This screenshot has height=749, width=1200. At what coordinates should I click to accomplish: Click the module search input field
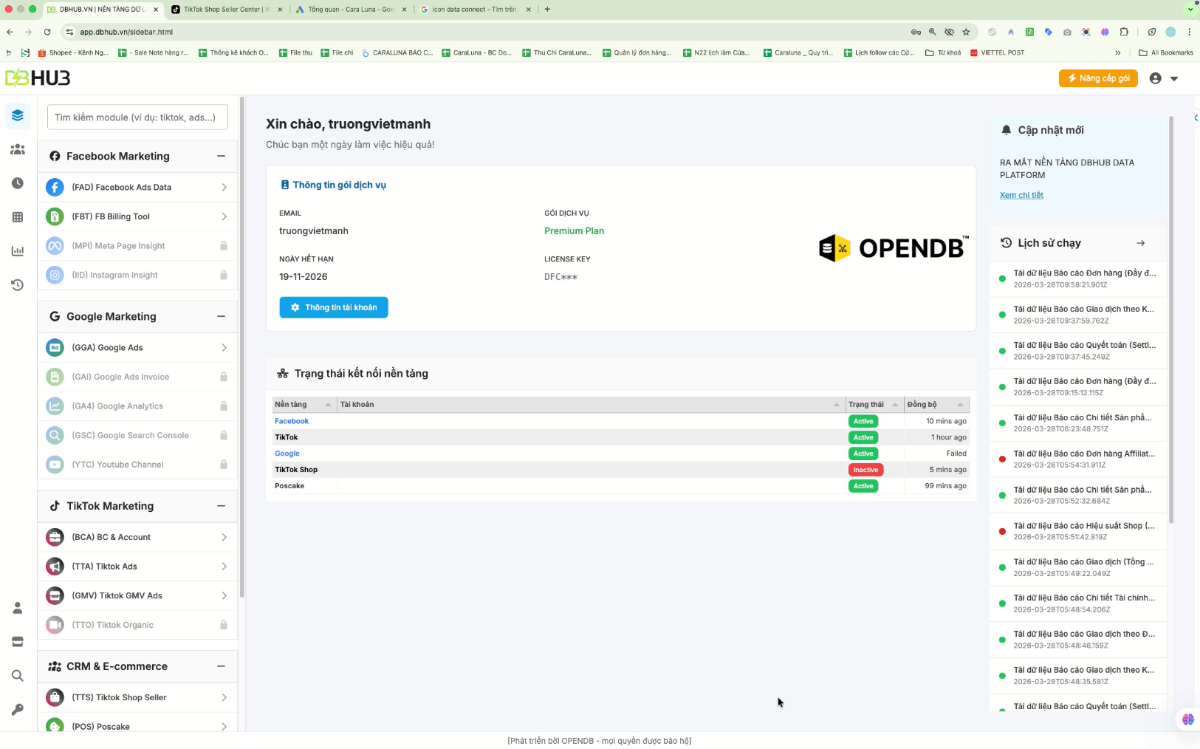coord(137,117)
